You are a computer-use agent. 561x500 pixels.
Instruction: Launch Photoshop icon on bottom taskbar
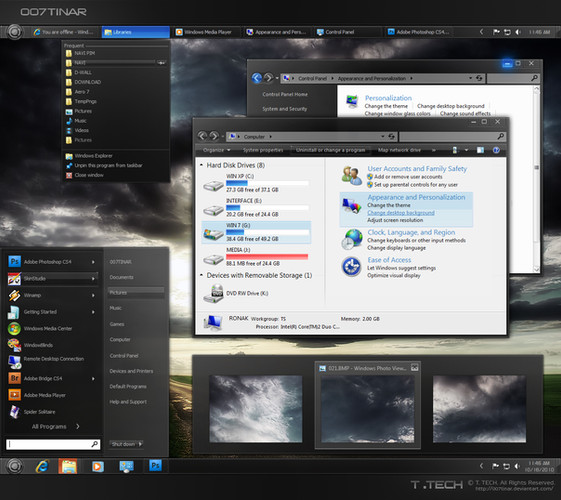(x=155, y=466)
